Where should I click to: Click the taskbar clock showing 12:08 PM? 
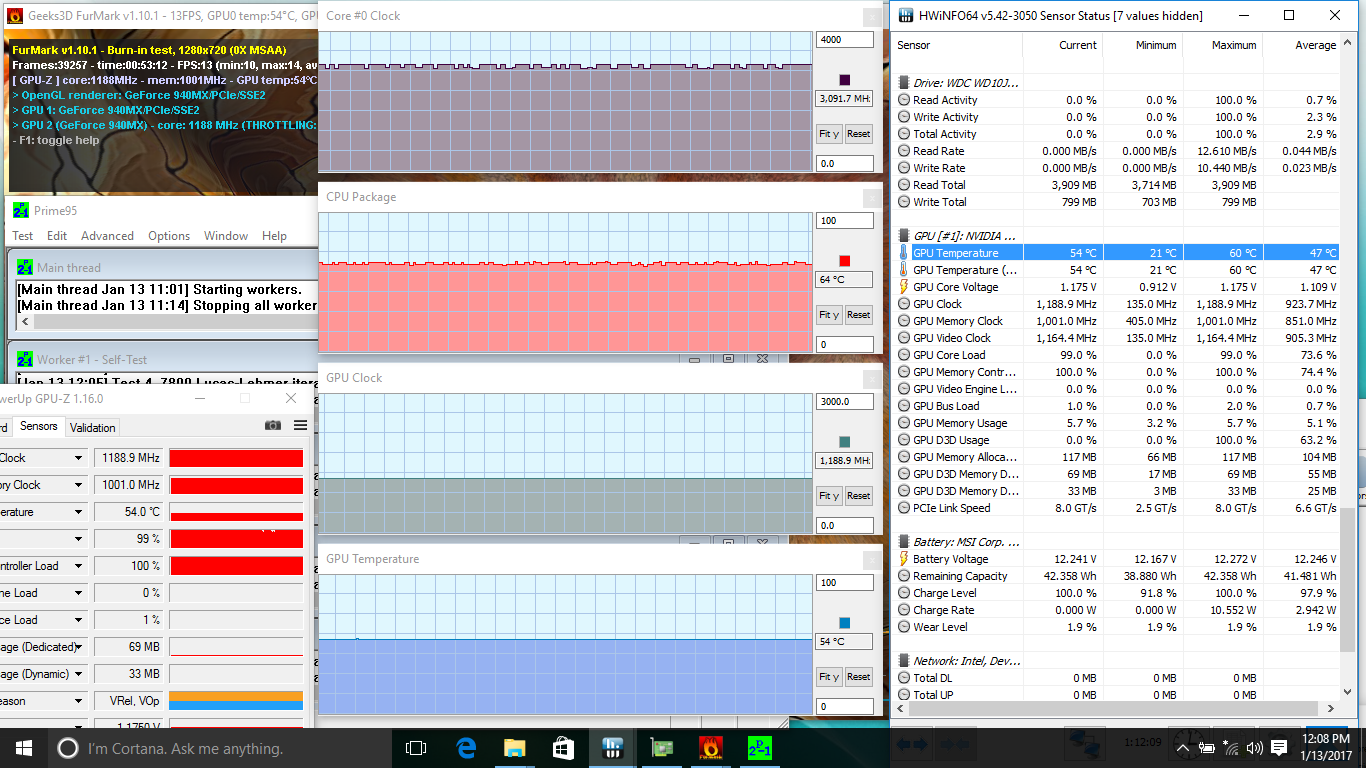click(x=1326, y=748)
